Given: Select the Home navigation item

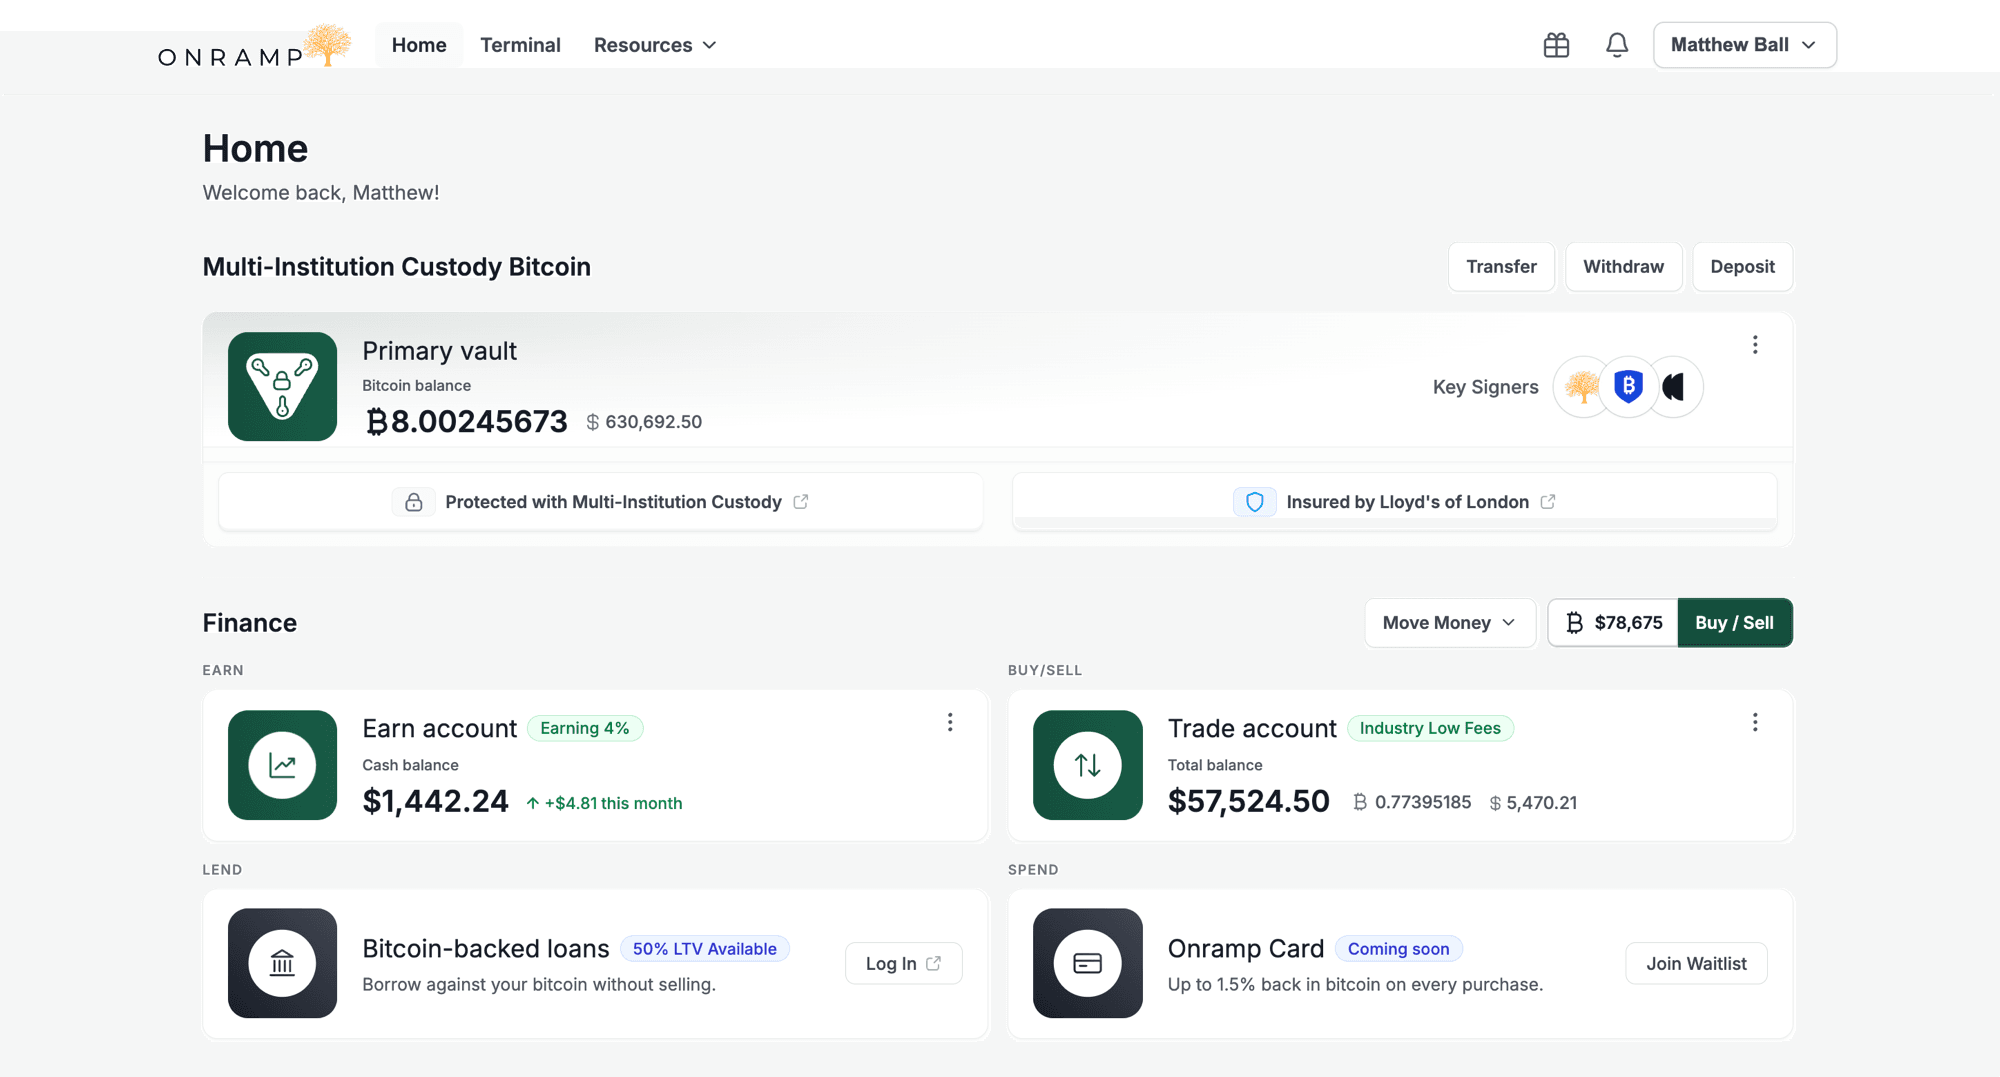Looking at the screenshot, I should pyautogui.click(x=419, y=45).
